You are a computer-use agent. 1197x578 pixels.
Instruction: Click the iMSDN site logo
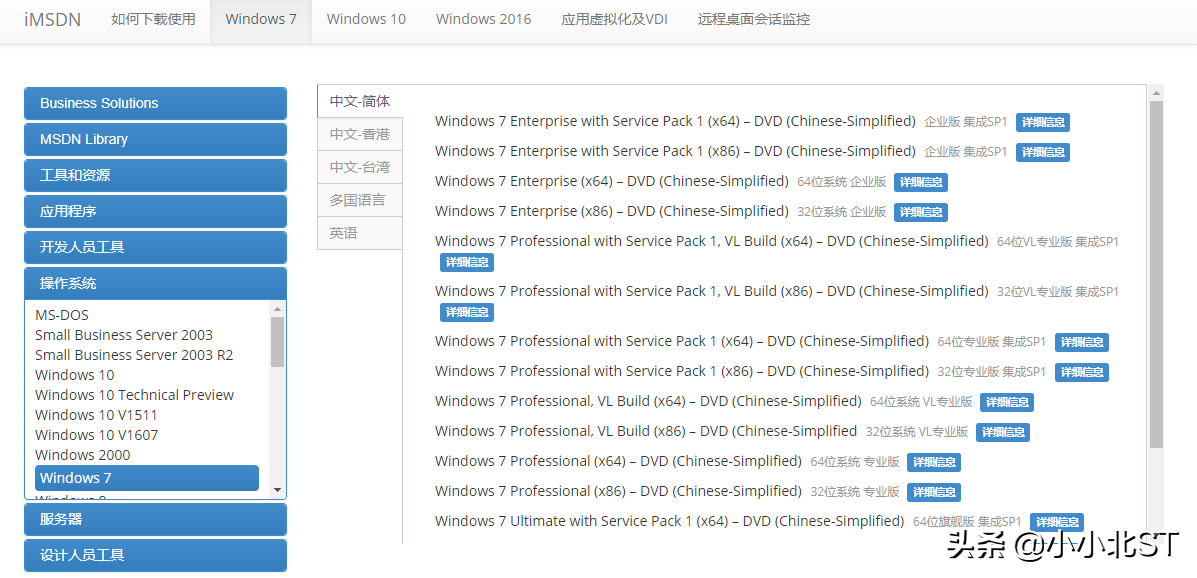51,19
